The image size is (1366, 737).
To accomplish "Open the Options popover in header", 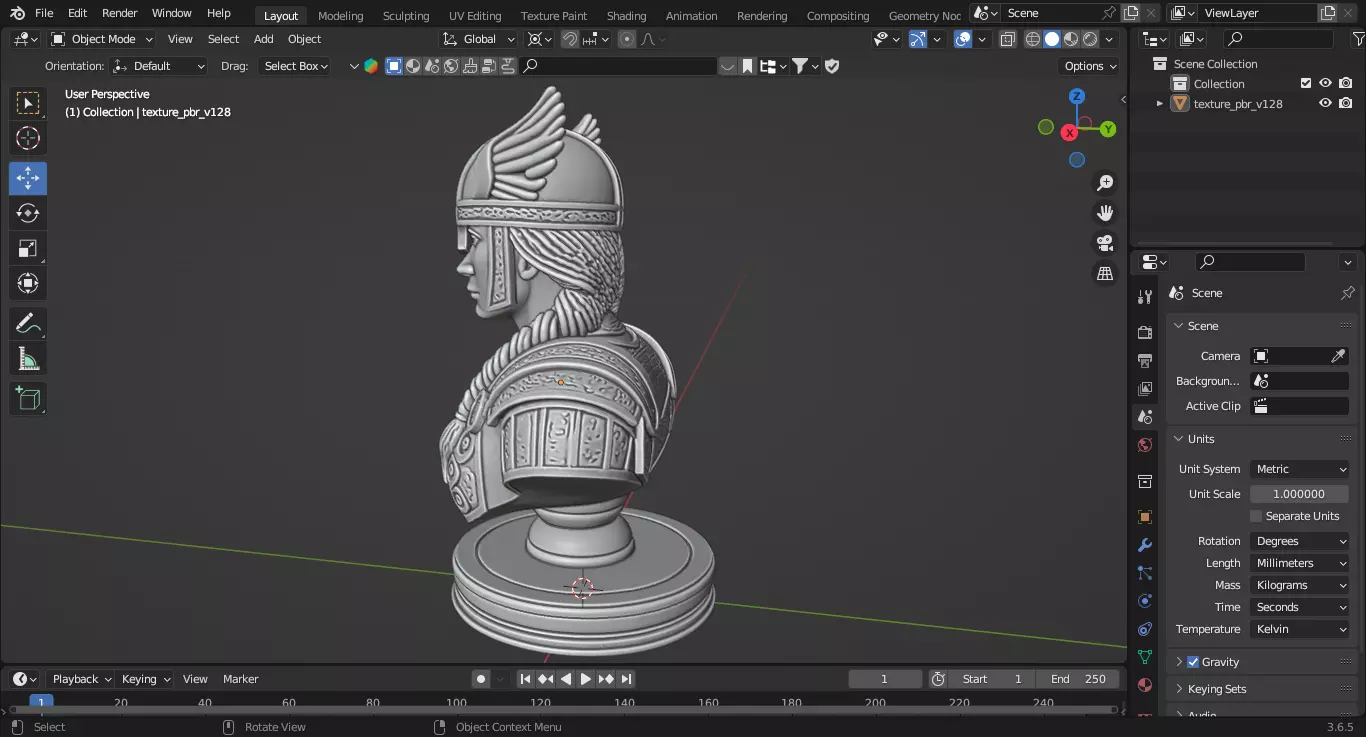I will [1090, 66].
